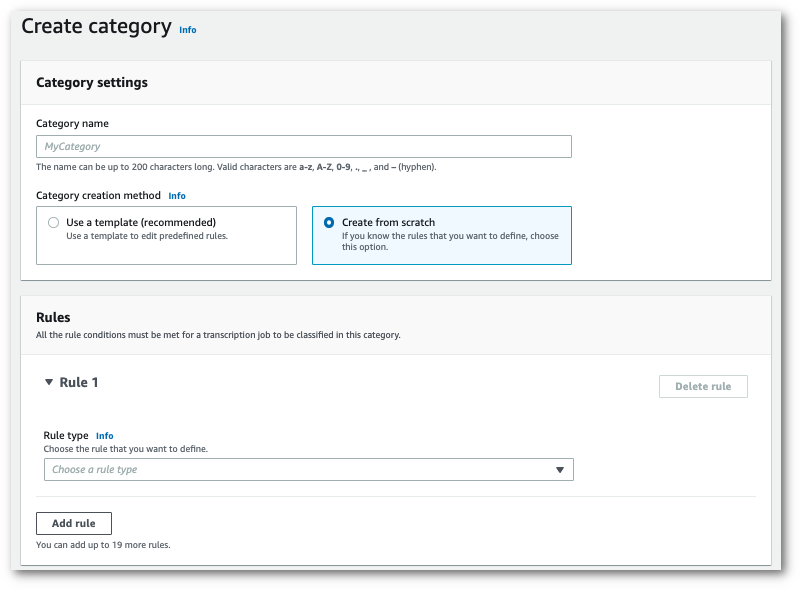Open the Info link next to Create category
Image resolution: width=800 pixels, height=589 pixels.
tap(187, 30)
